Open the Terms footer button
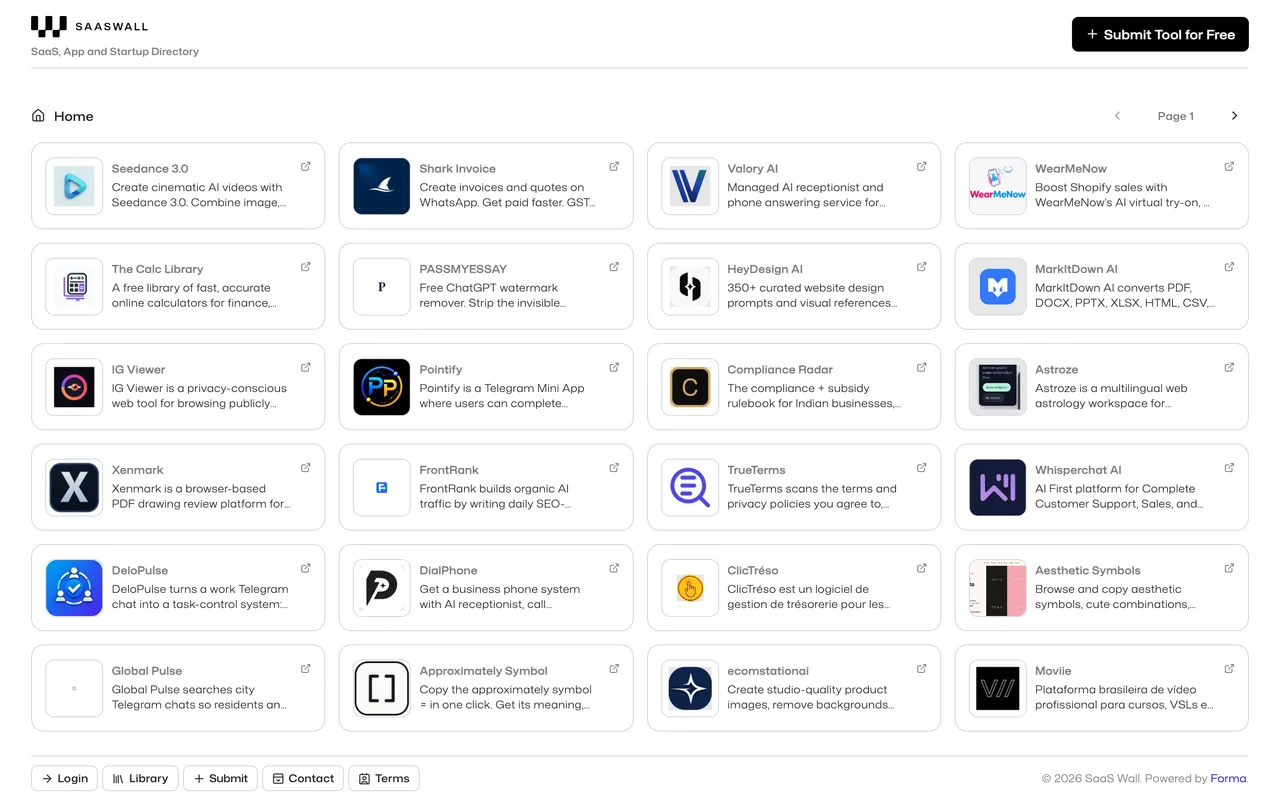Viewport: 1280px width, 800px height. [x=384, y=779]
